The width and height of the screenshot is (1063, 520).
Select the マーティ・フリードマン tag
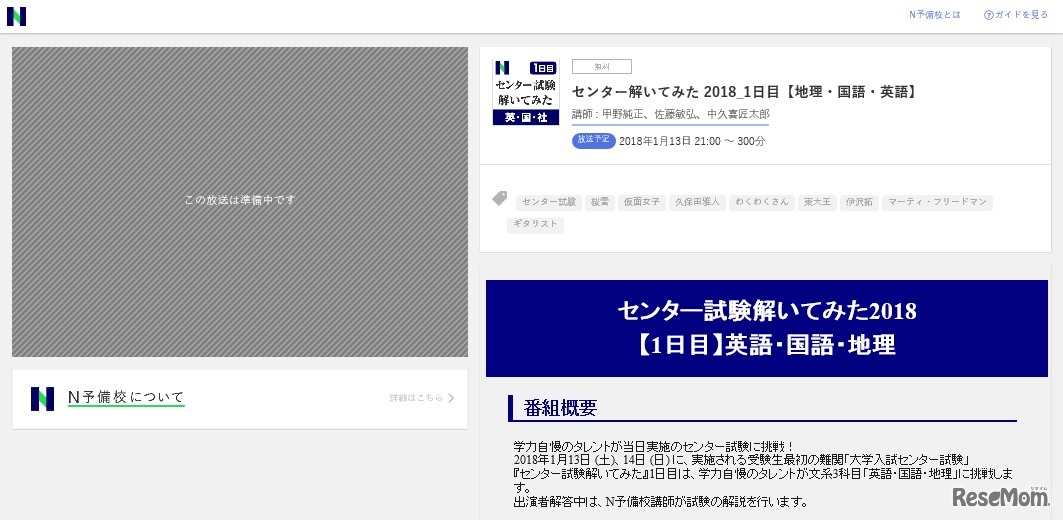click(x=937, y=202)
